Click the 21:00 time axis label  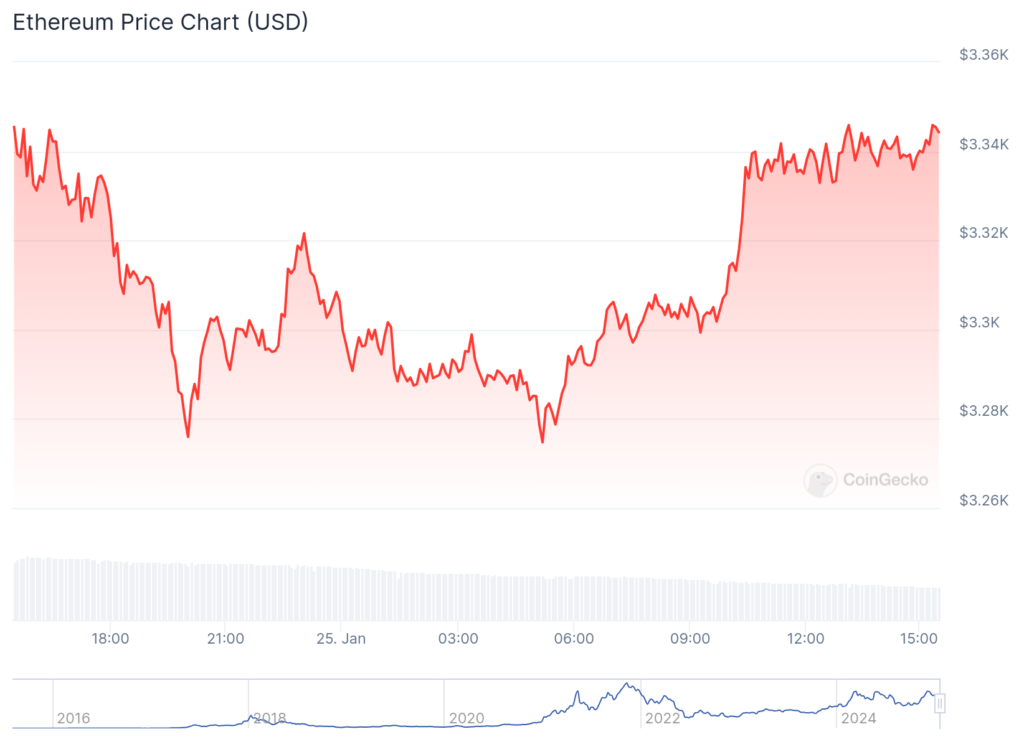(x=225, y=638)
